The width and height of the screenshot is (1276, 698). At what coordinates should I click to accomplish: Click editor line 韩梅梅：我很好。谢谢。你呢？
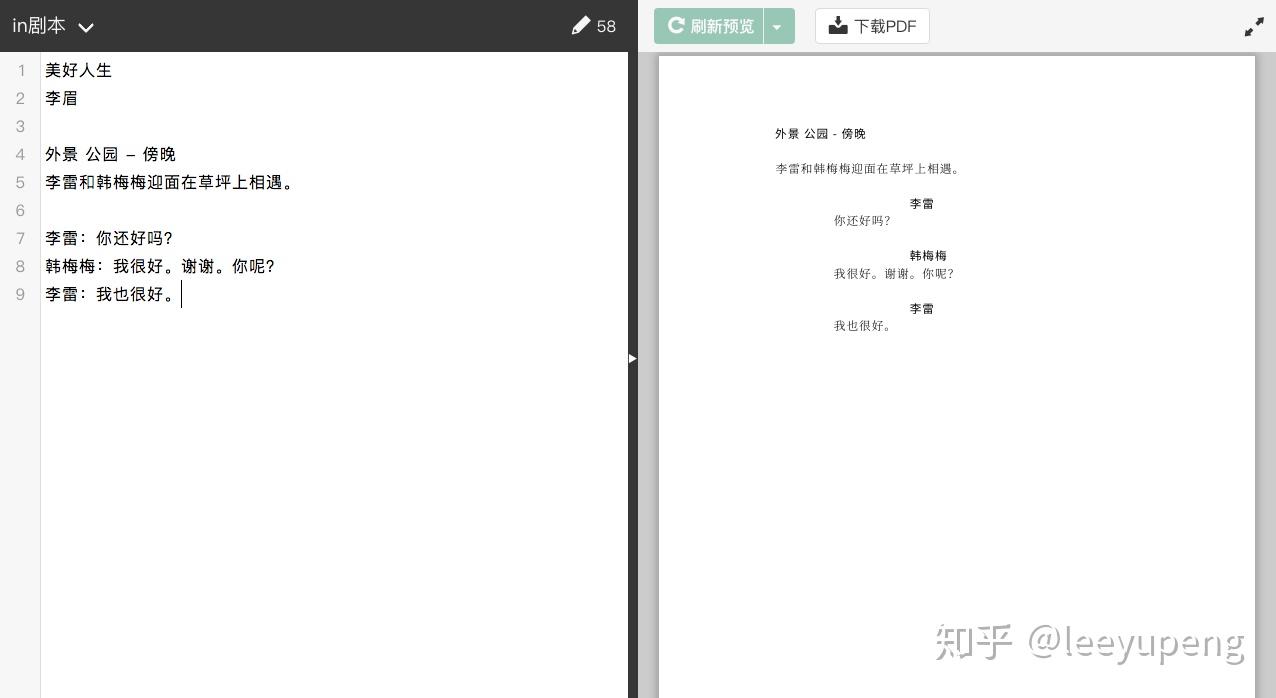pyautogui.click(x=160, y=266)
